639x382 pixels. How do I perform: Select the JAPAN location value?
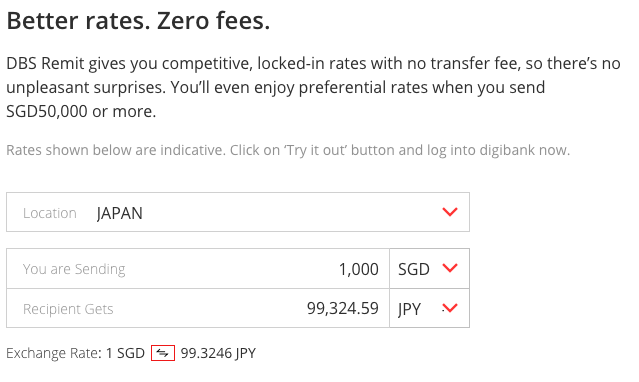click(x=119, y=213)
